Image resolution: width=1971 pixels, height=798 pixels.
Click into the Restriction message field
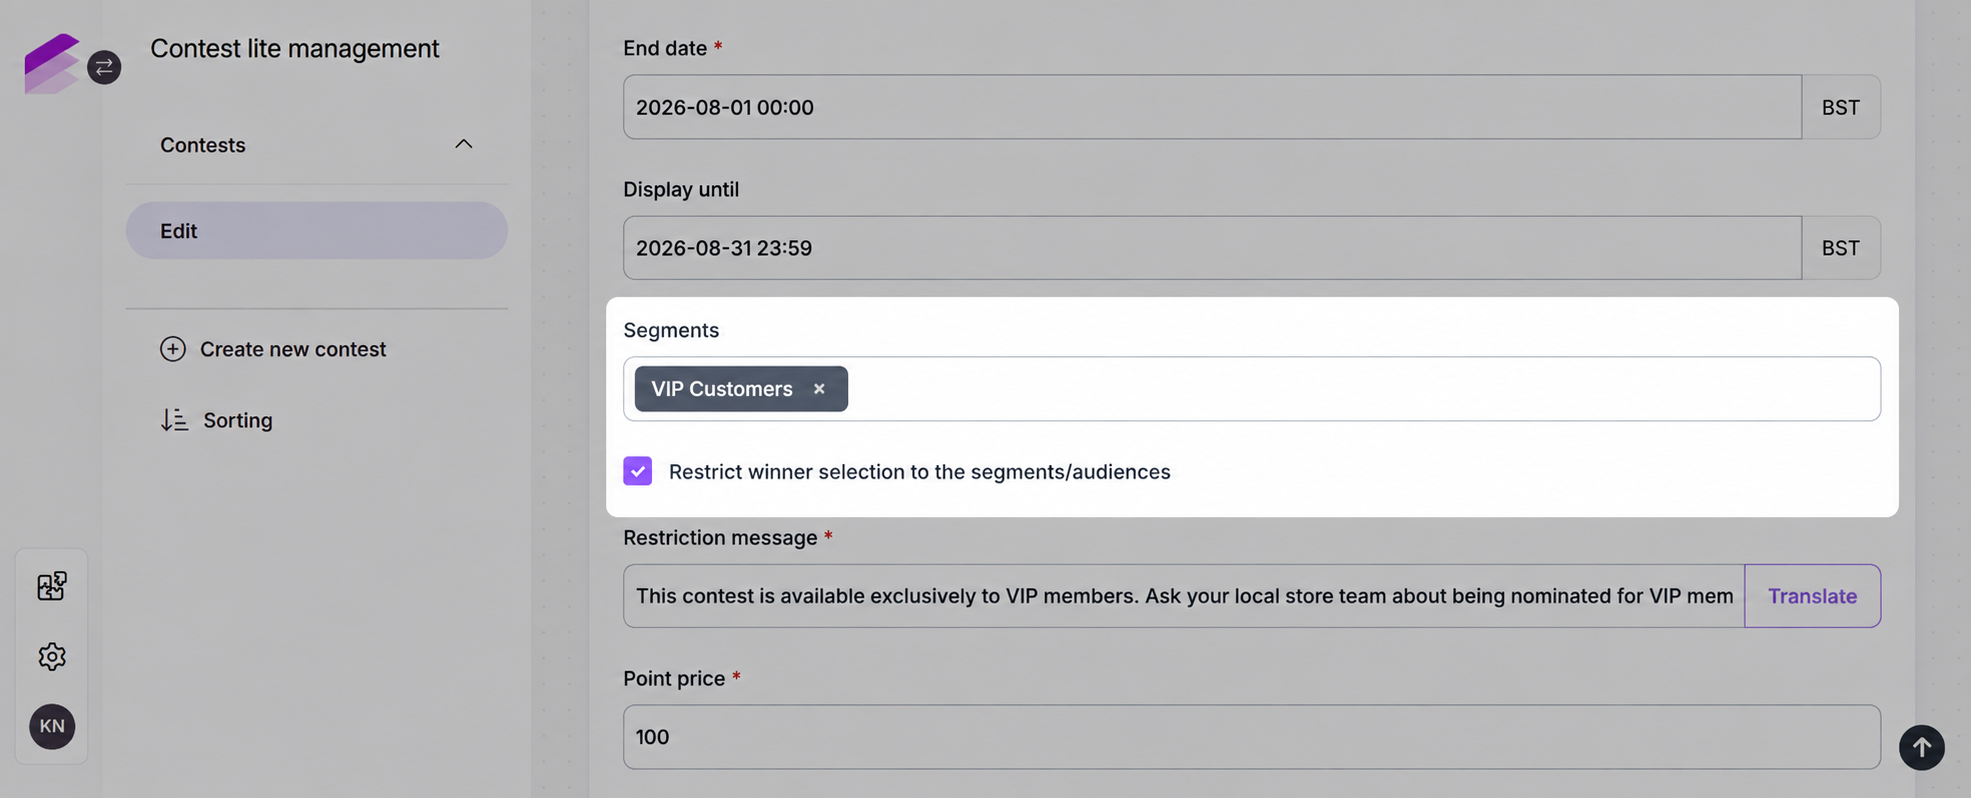coord(1184,596)
